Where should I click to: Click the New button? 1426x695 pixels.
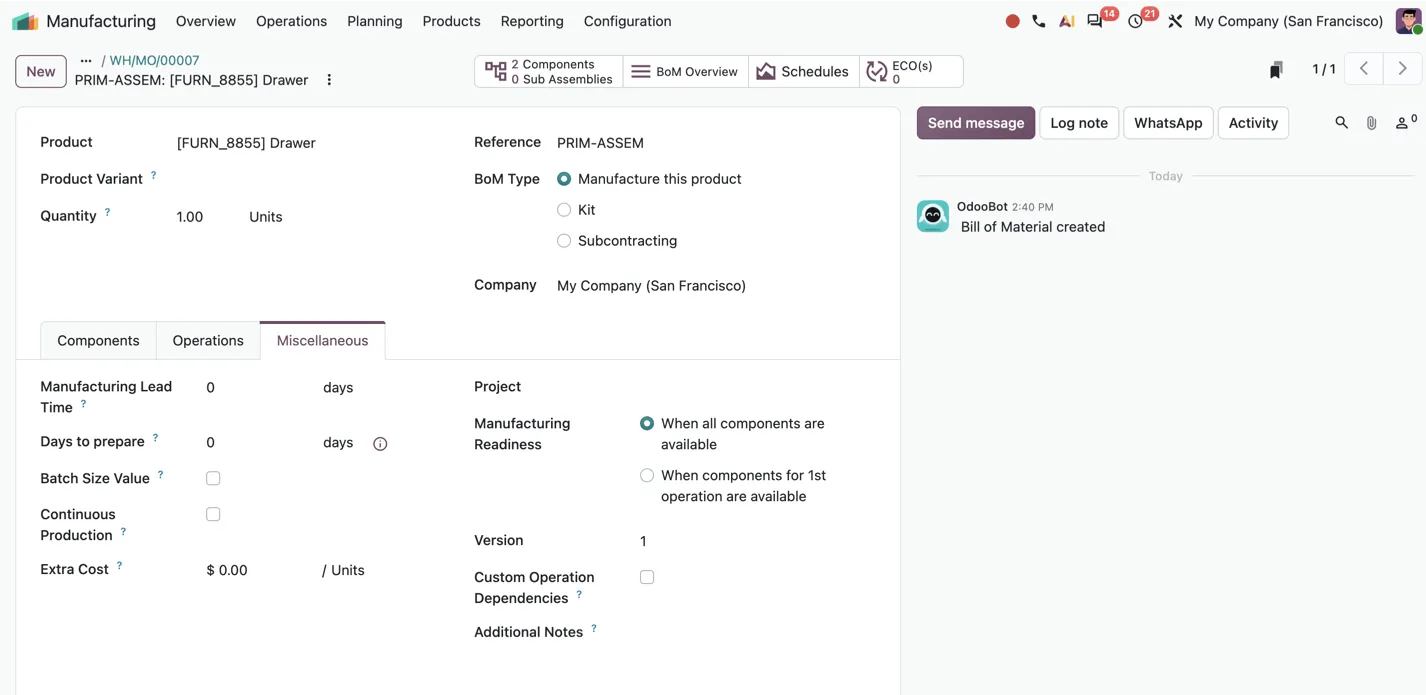pyautogui.click(x=41, y=71)
